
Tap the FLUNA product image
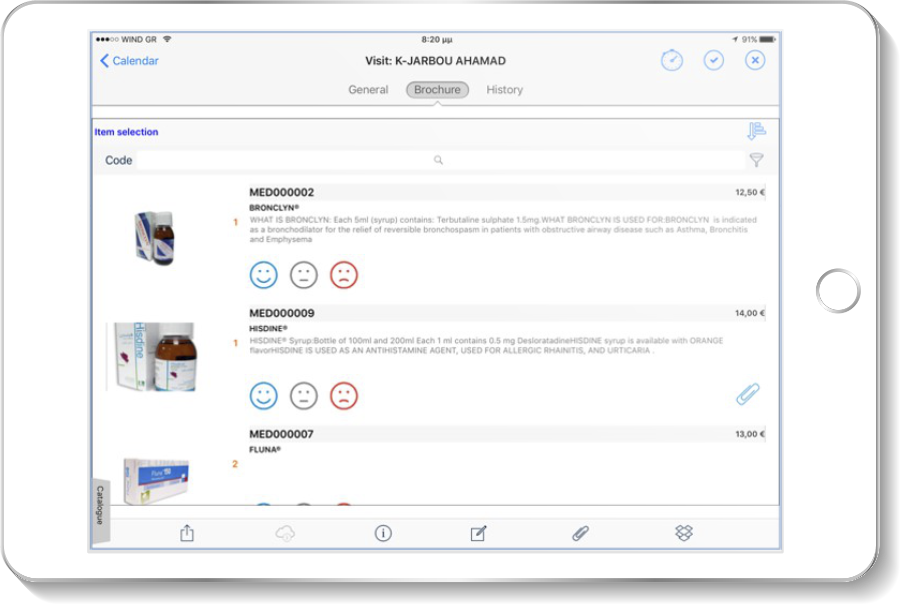point(156,481)
